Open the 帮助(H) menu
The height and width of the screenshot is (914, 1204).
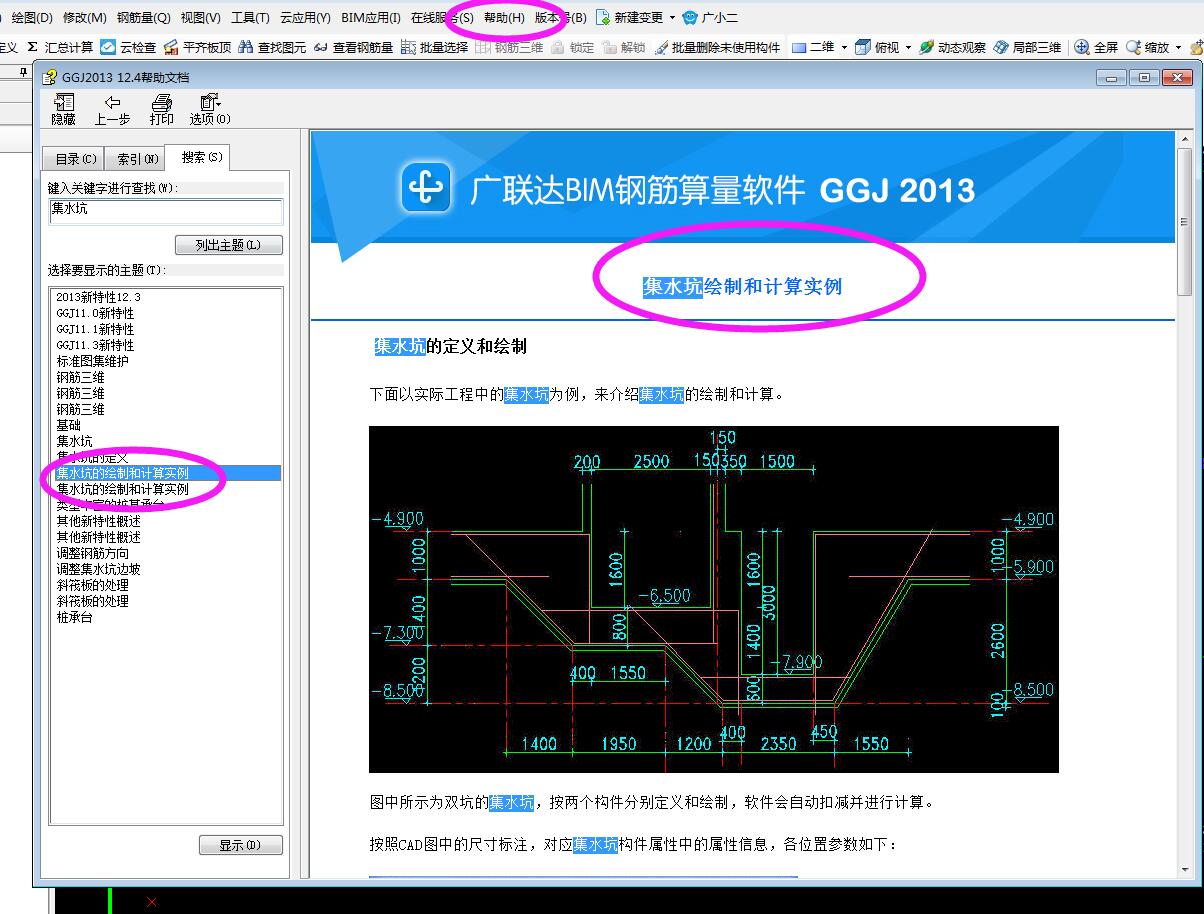(x=504, y=17)
